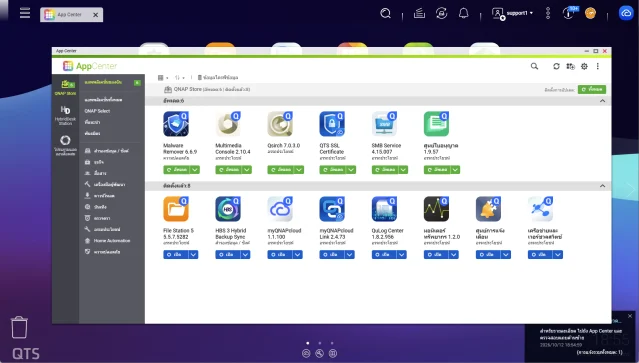Viewport: 639px width, 363px height.
Task: Collapse the installed apps section
Action: pyautogui.click(x=602, y=186)
